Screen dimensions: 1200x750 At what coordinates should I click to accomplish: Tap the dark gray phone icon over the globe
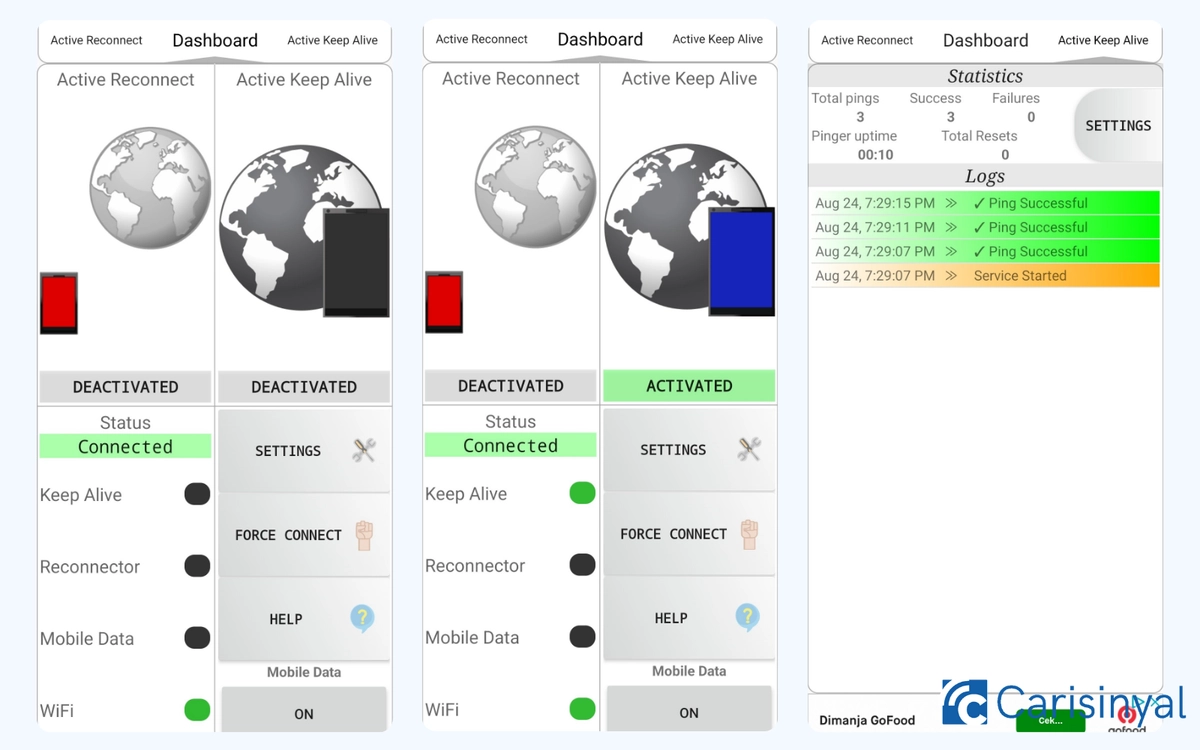pyautogui.click(x=357, y=263)
